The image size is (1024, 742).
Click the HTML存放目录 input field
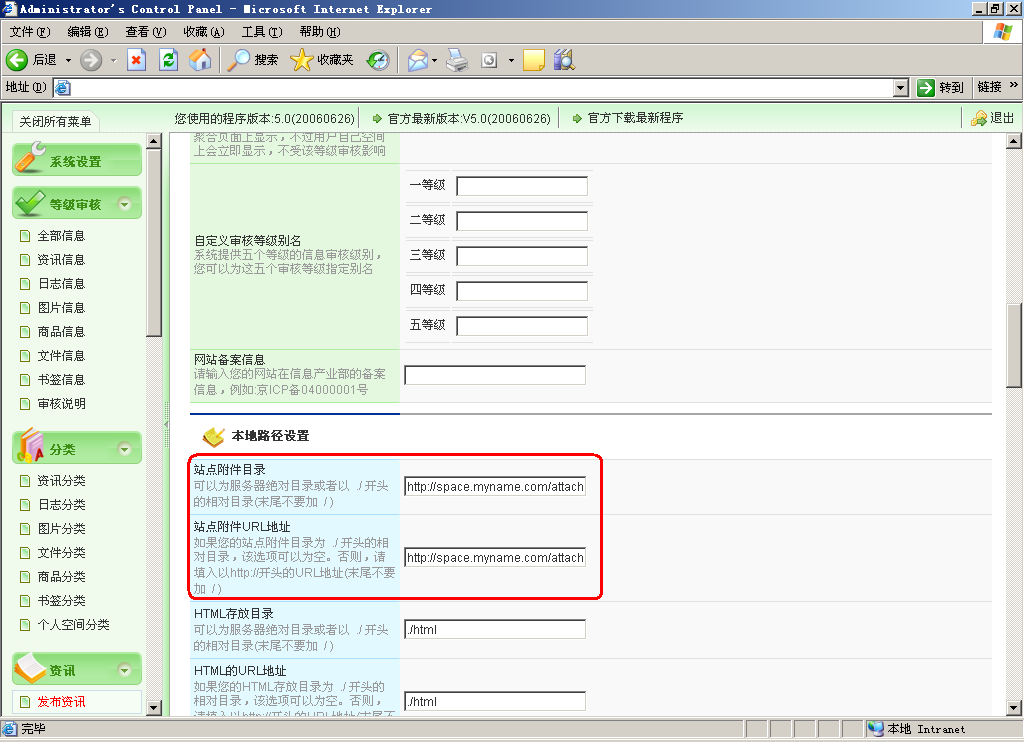[495, 630]
